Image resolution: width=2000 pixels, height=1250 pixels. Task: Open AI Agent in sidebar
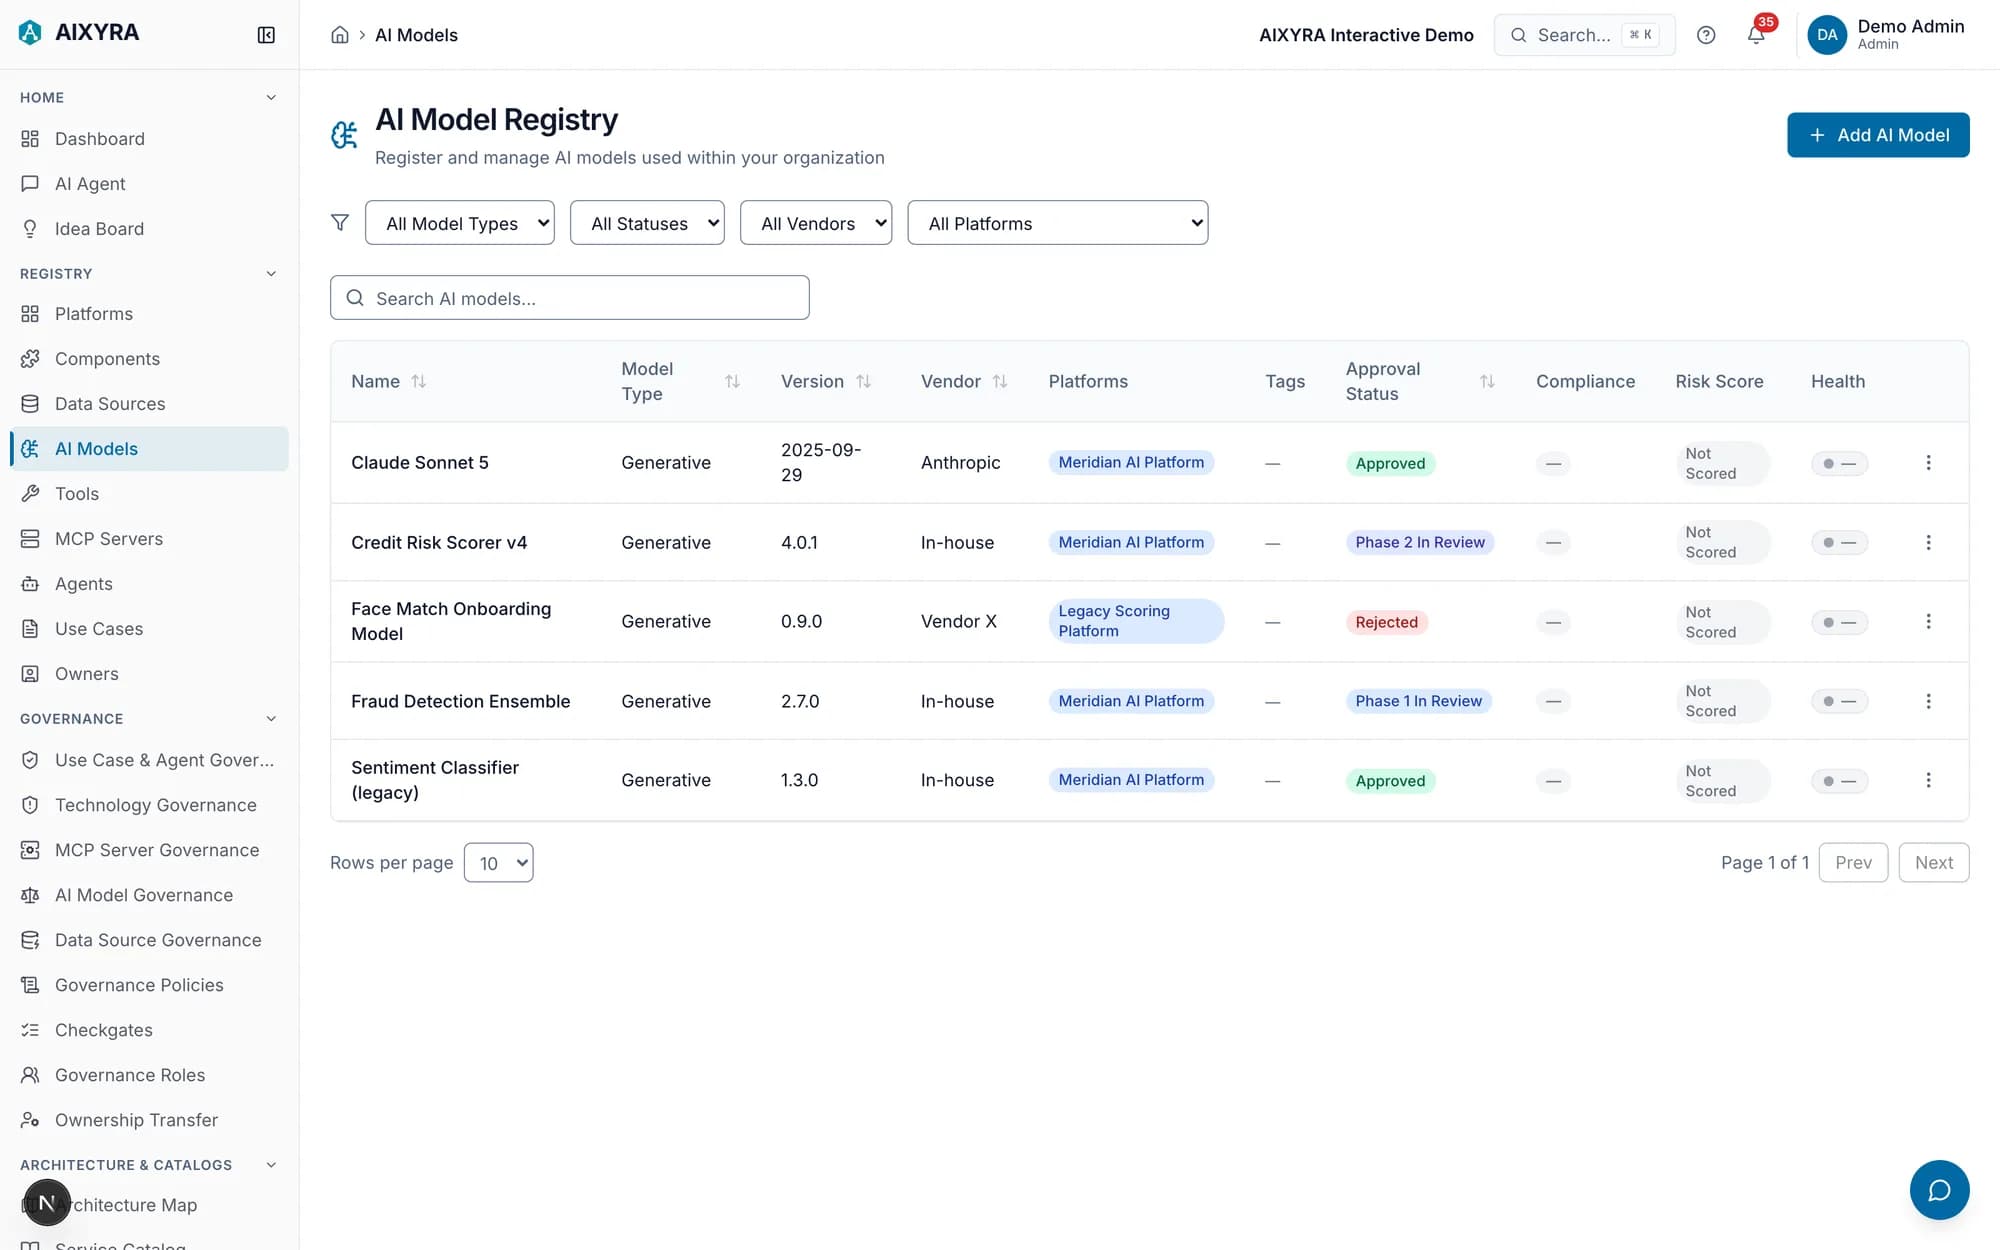(149, 184)
